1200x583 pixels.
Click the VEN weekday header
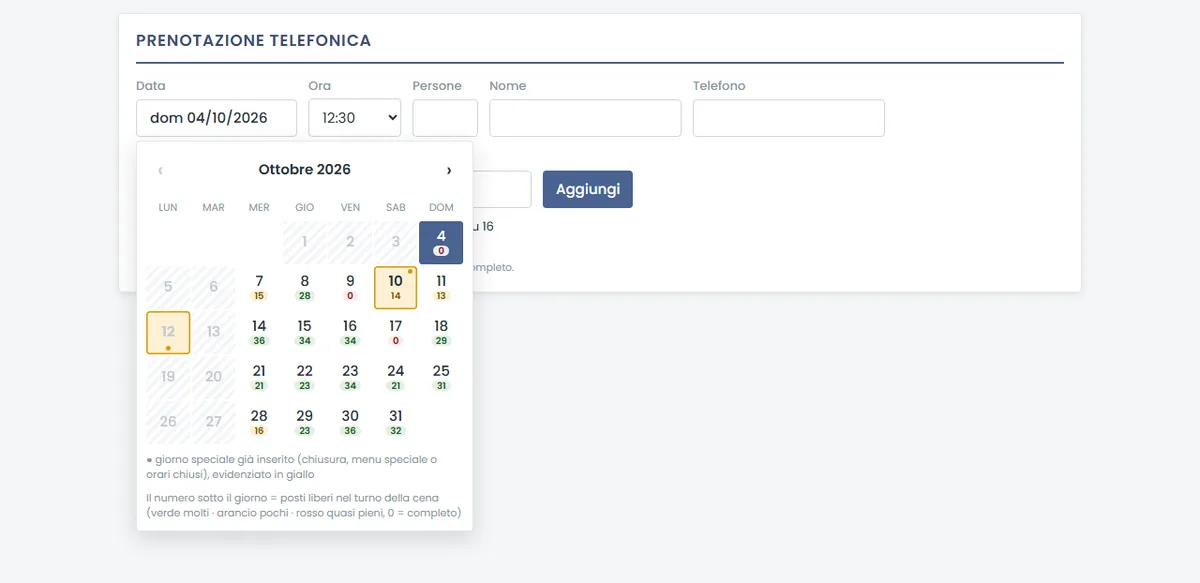click(350, 207)
